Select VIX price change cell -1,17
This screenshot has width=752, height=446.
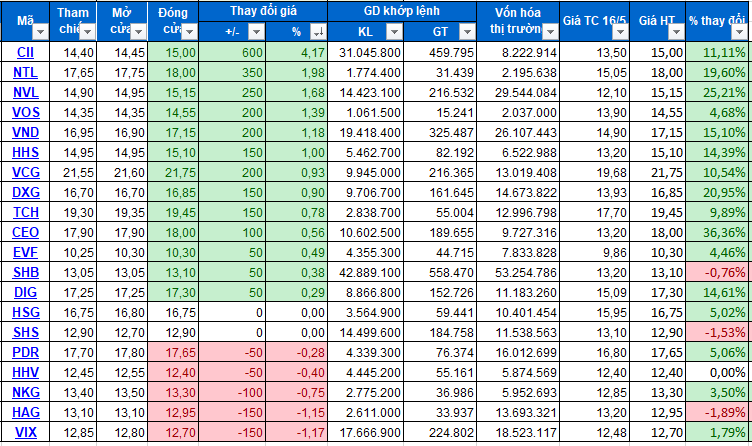(297, 432)
